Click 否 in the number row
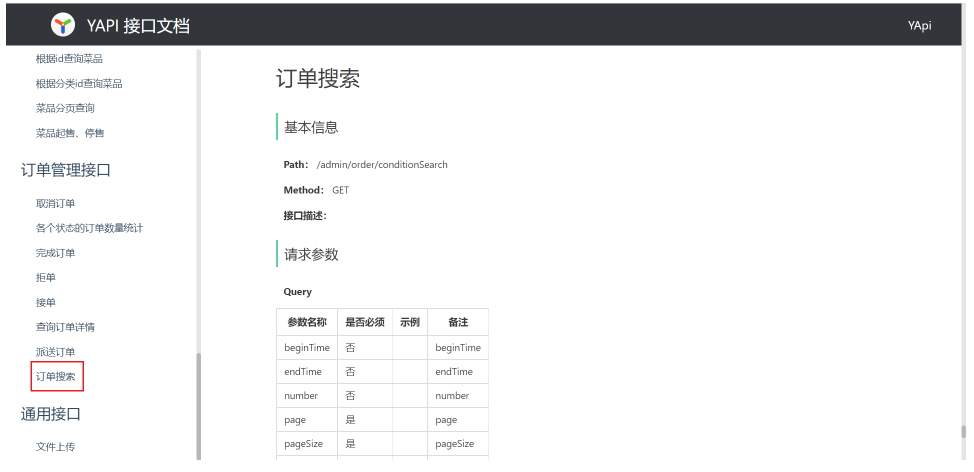 [x=350, y=396]
